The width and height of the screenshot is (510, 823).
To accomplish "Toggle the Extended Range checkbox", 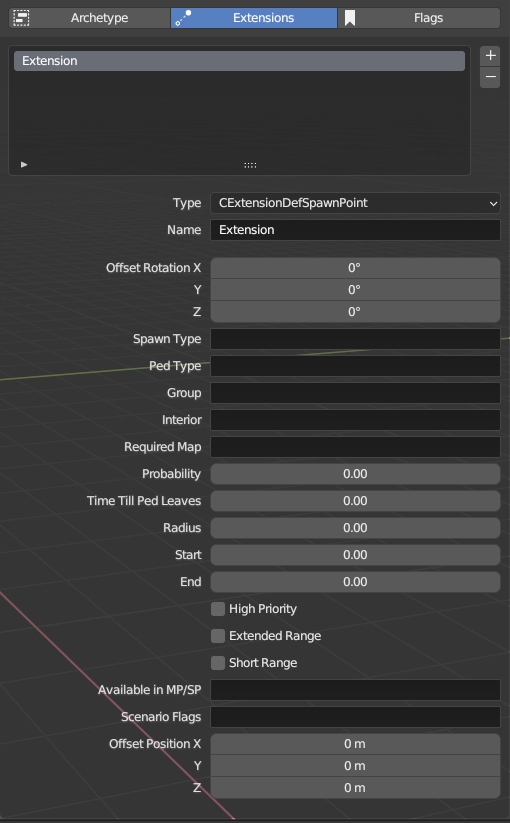I will pos(218,636).
